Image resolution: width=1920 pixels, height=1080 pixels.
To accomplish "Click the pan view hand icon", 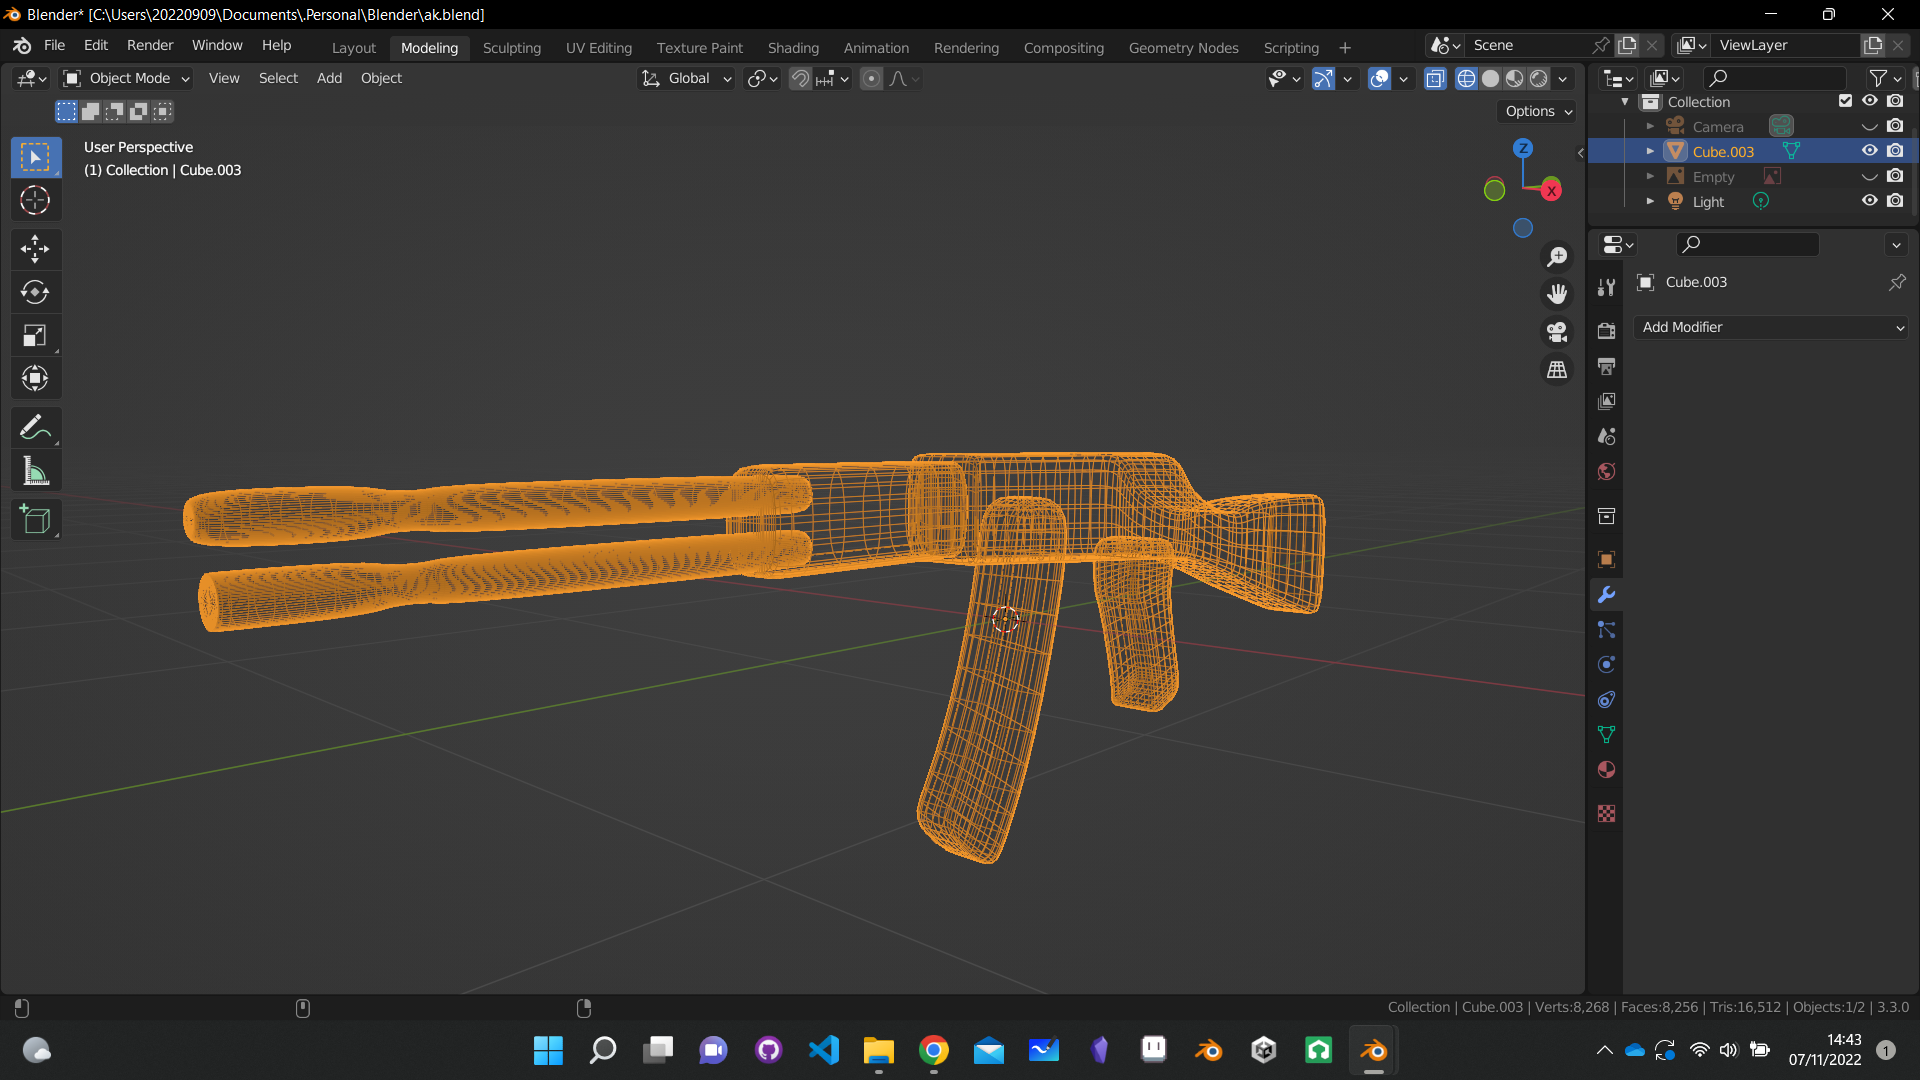I will (x=1557, y=294).
